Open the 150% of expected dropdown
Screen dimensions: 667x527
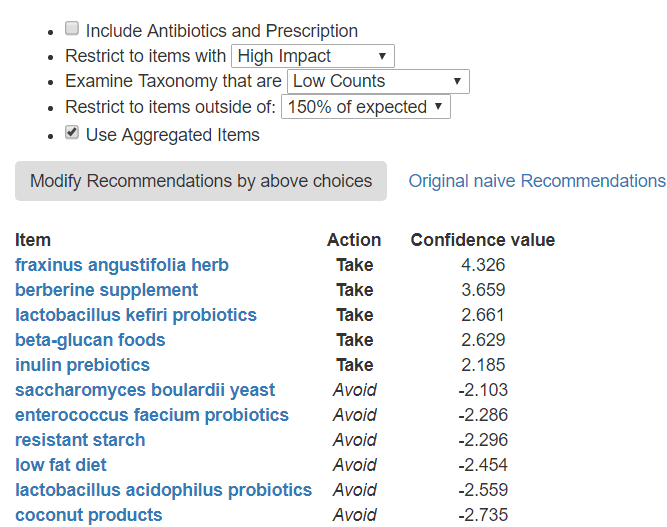tap(366, 107)
